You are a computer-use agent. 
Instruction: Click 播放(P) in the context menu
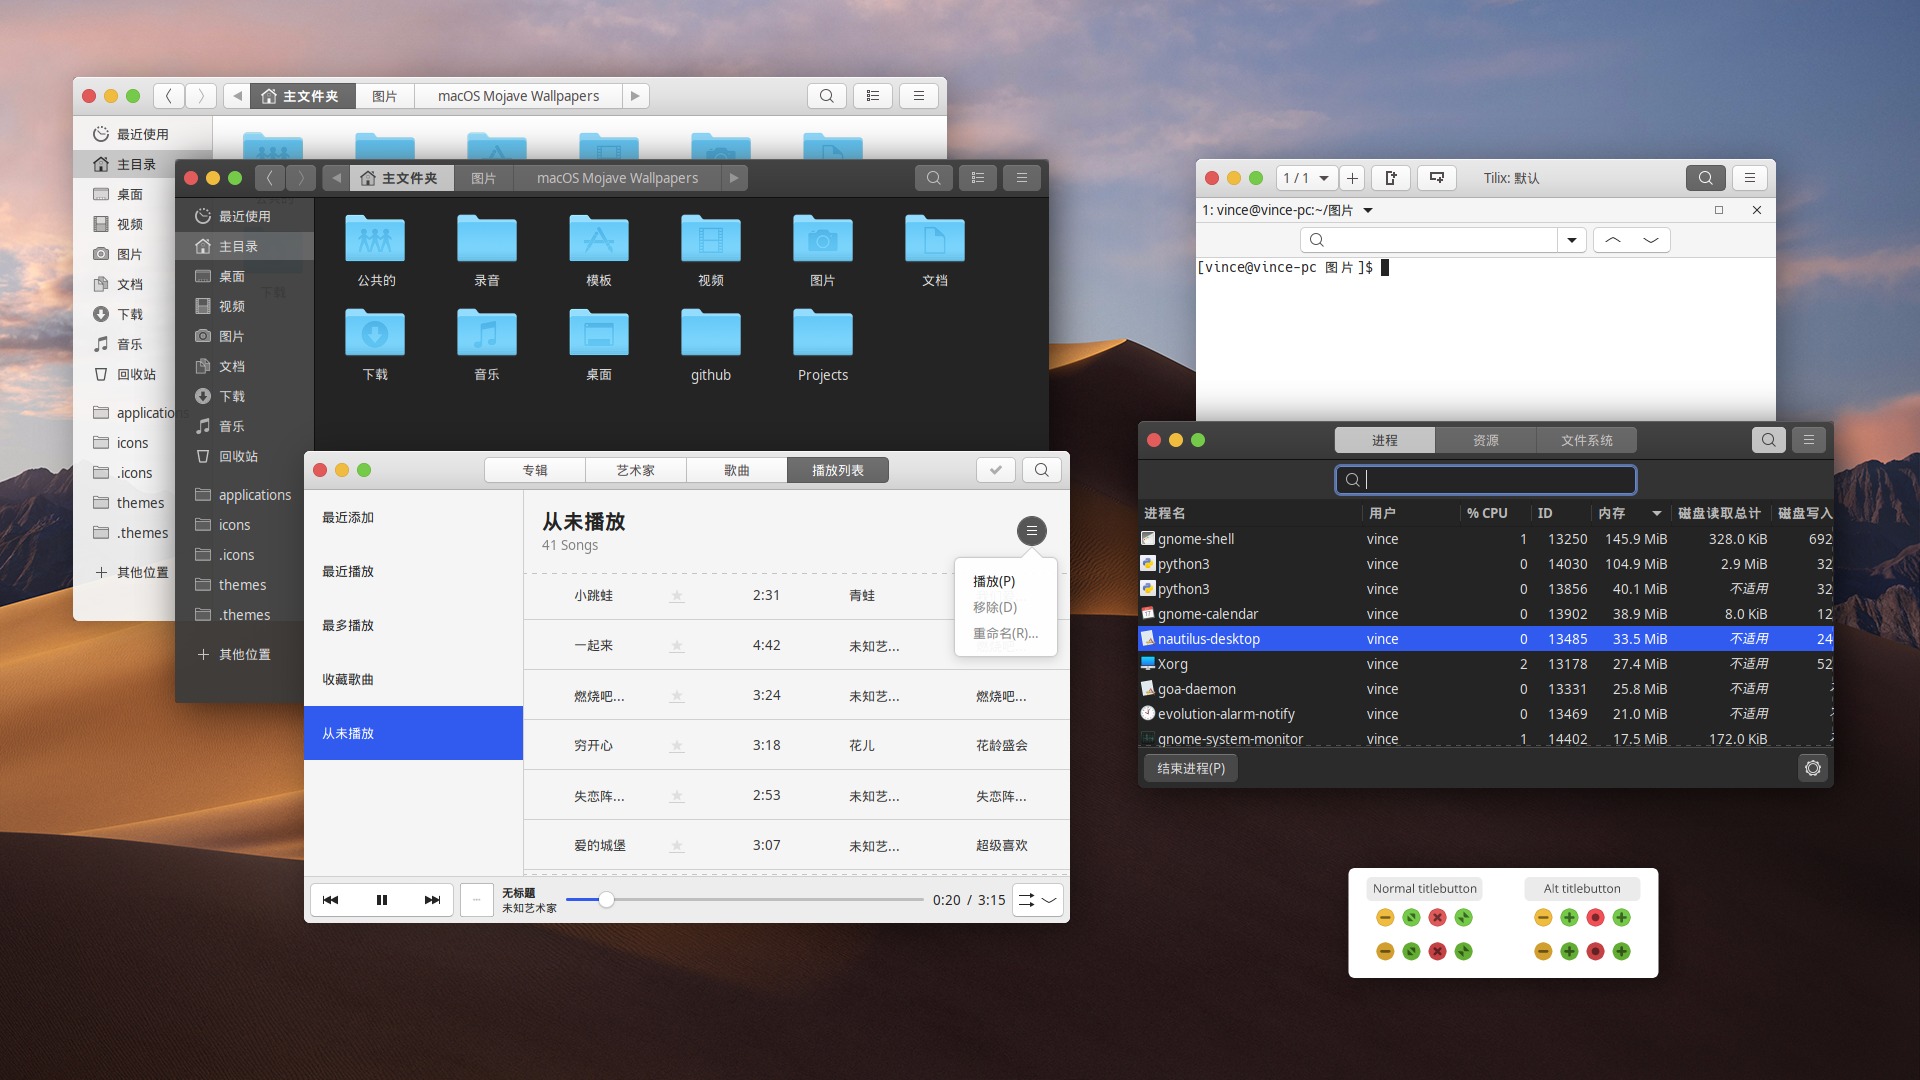tap(994, 580)
